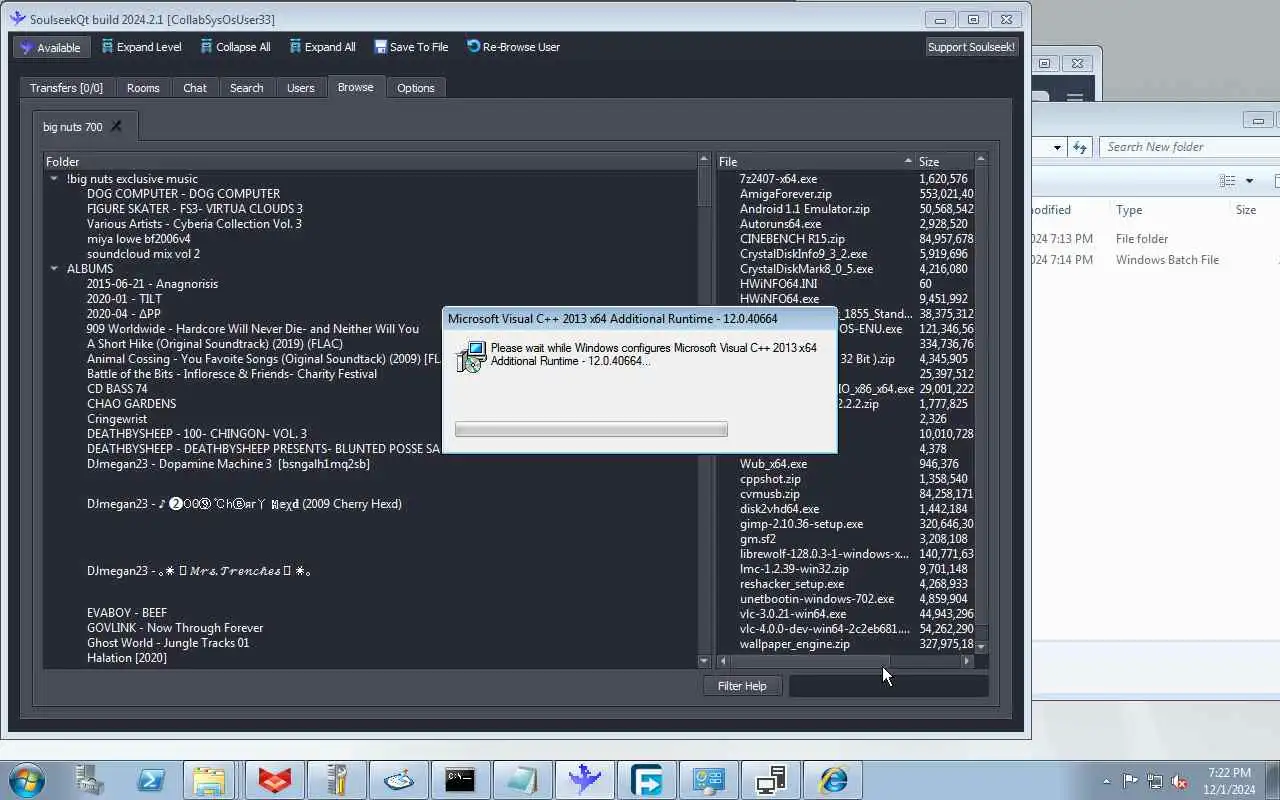This screenshot has height=800, width=1280.
Task: Click the Command Prompt taskbar icon
Action: 461,780
